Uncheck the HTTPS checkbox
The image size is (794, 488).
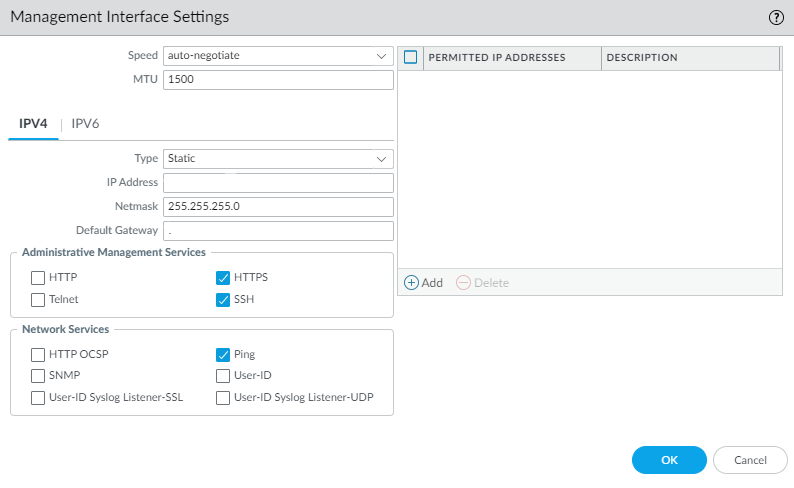point(223,277)
